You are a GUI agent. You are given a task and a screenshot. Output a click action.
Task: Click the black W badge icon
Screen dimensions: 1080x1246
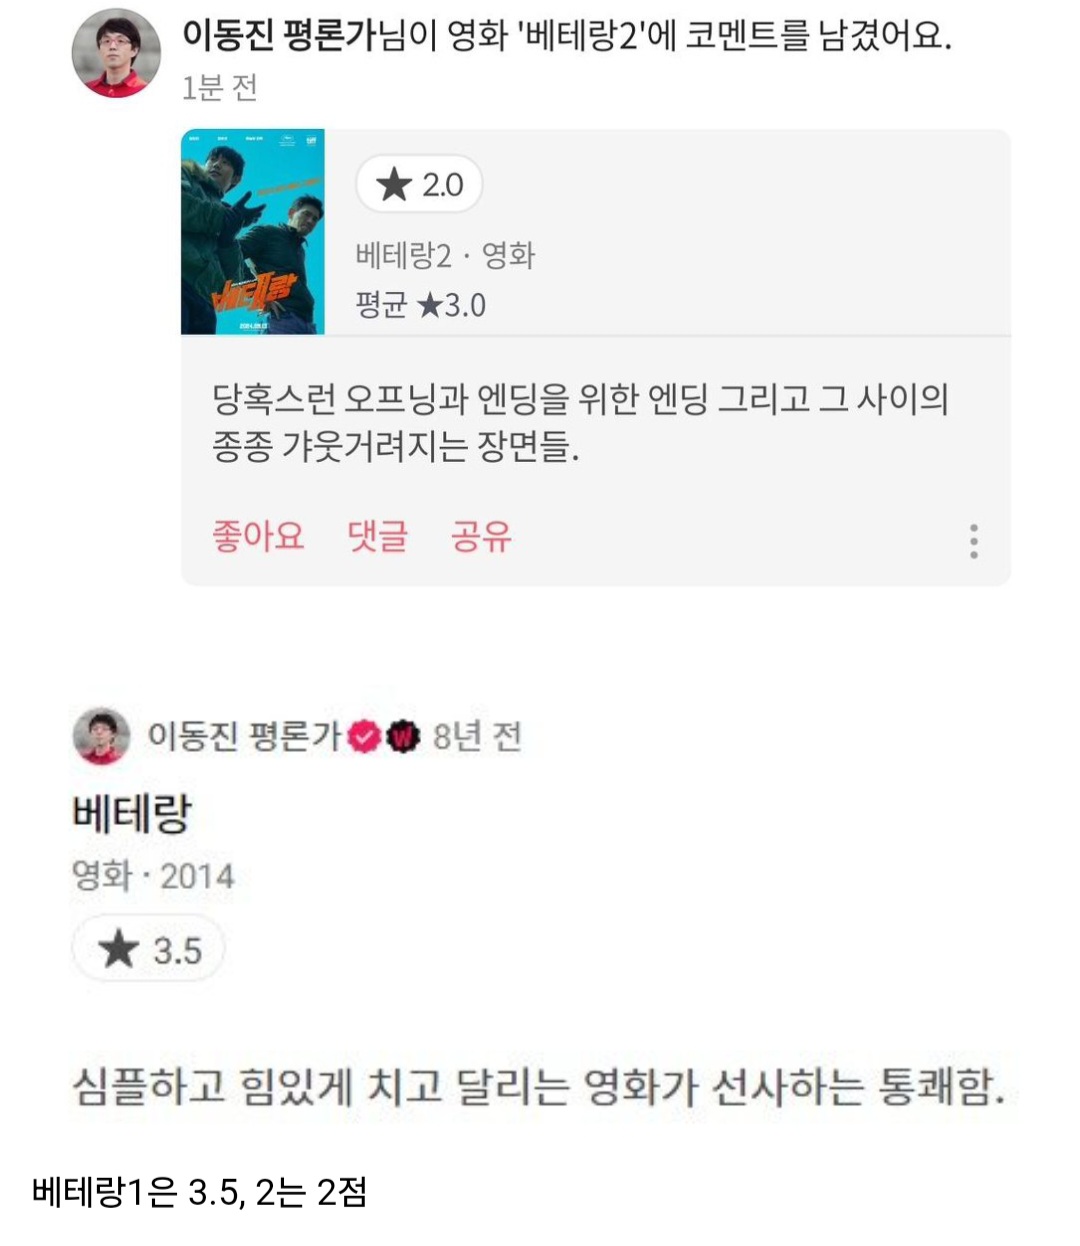coord(403,737)
